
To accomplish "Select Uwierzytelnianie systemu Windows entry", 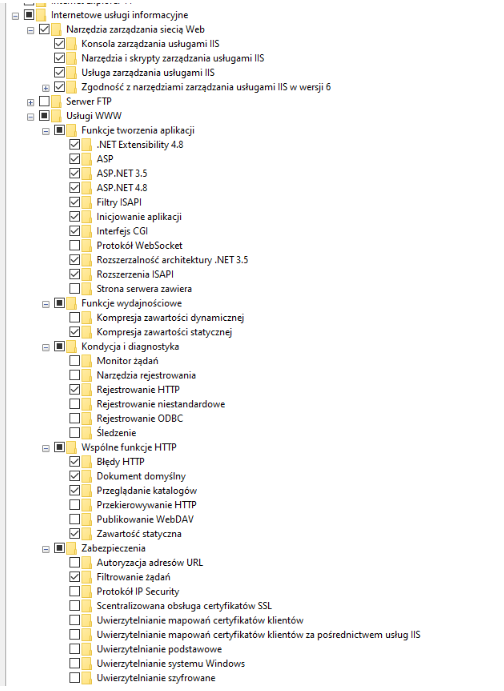I will pyautogui.click(x=170, y=663).
